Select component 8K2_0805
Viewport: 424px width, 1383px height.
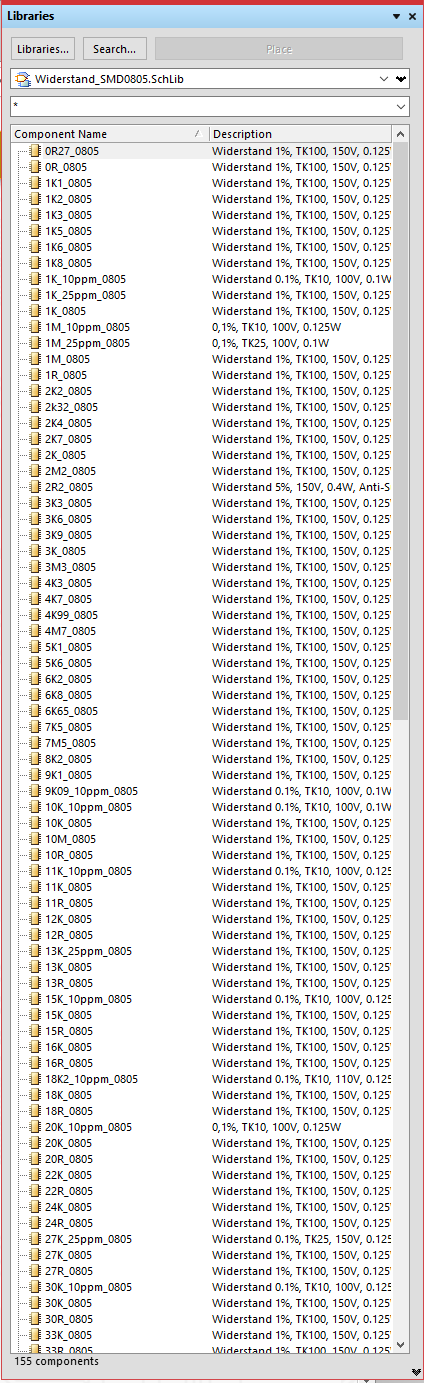tap(68, 759)
